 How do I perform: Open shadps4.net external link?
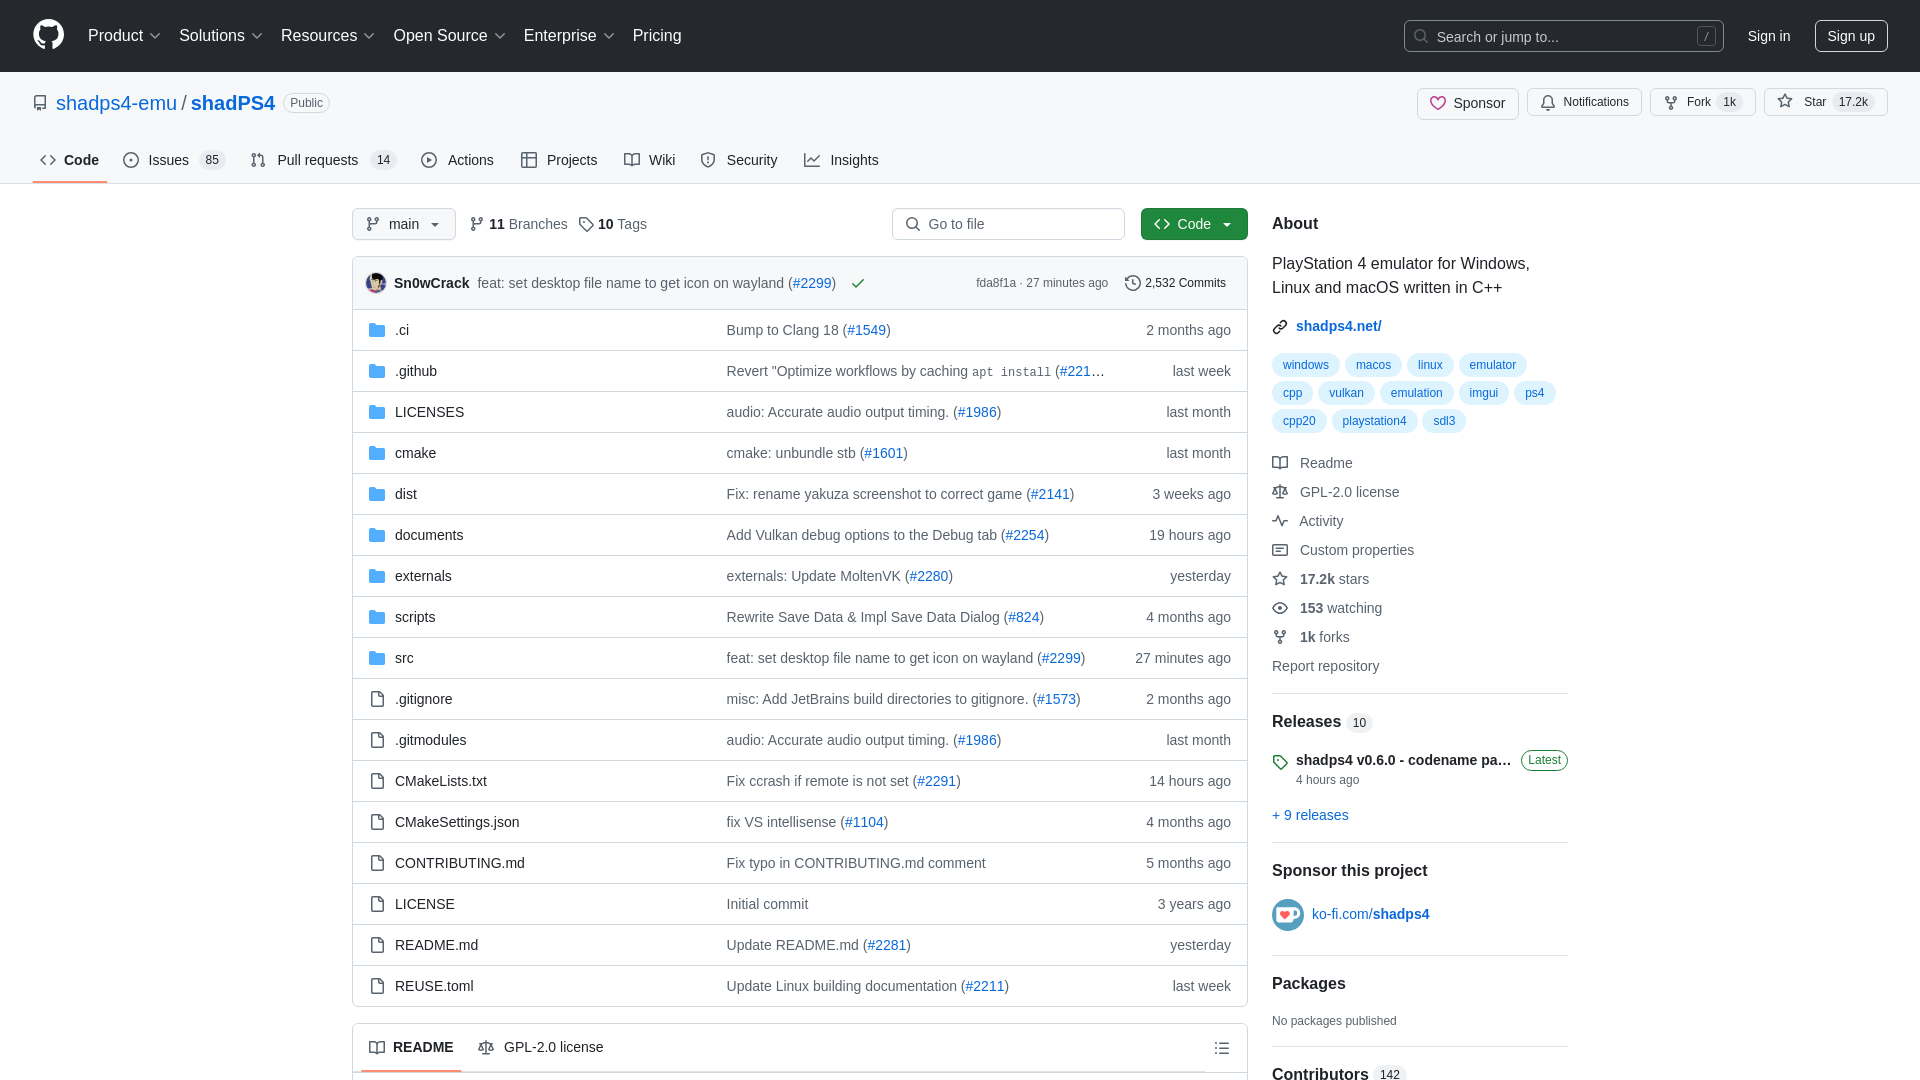coord(1338,326)
